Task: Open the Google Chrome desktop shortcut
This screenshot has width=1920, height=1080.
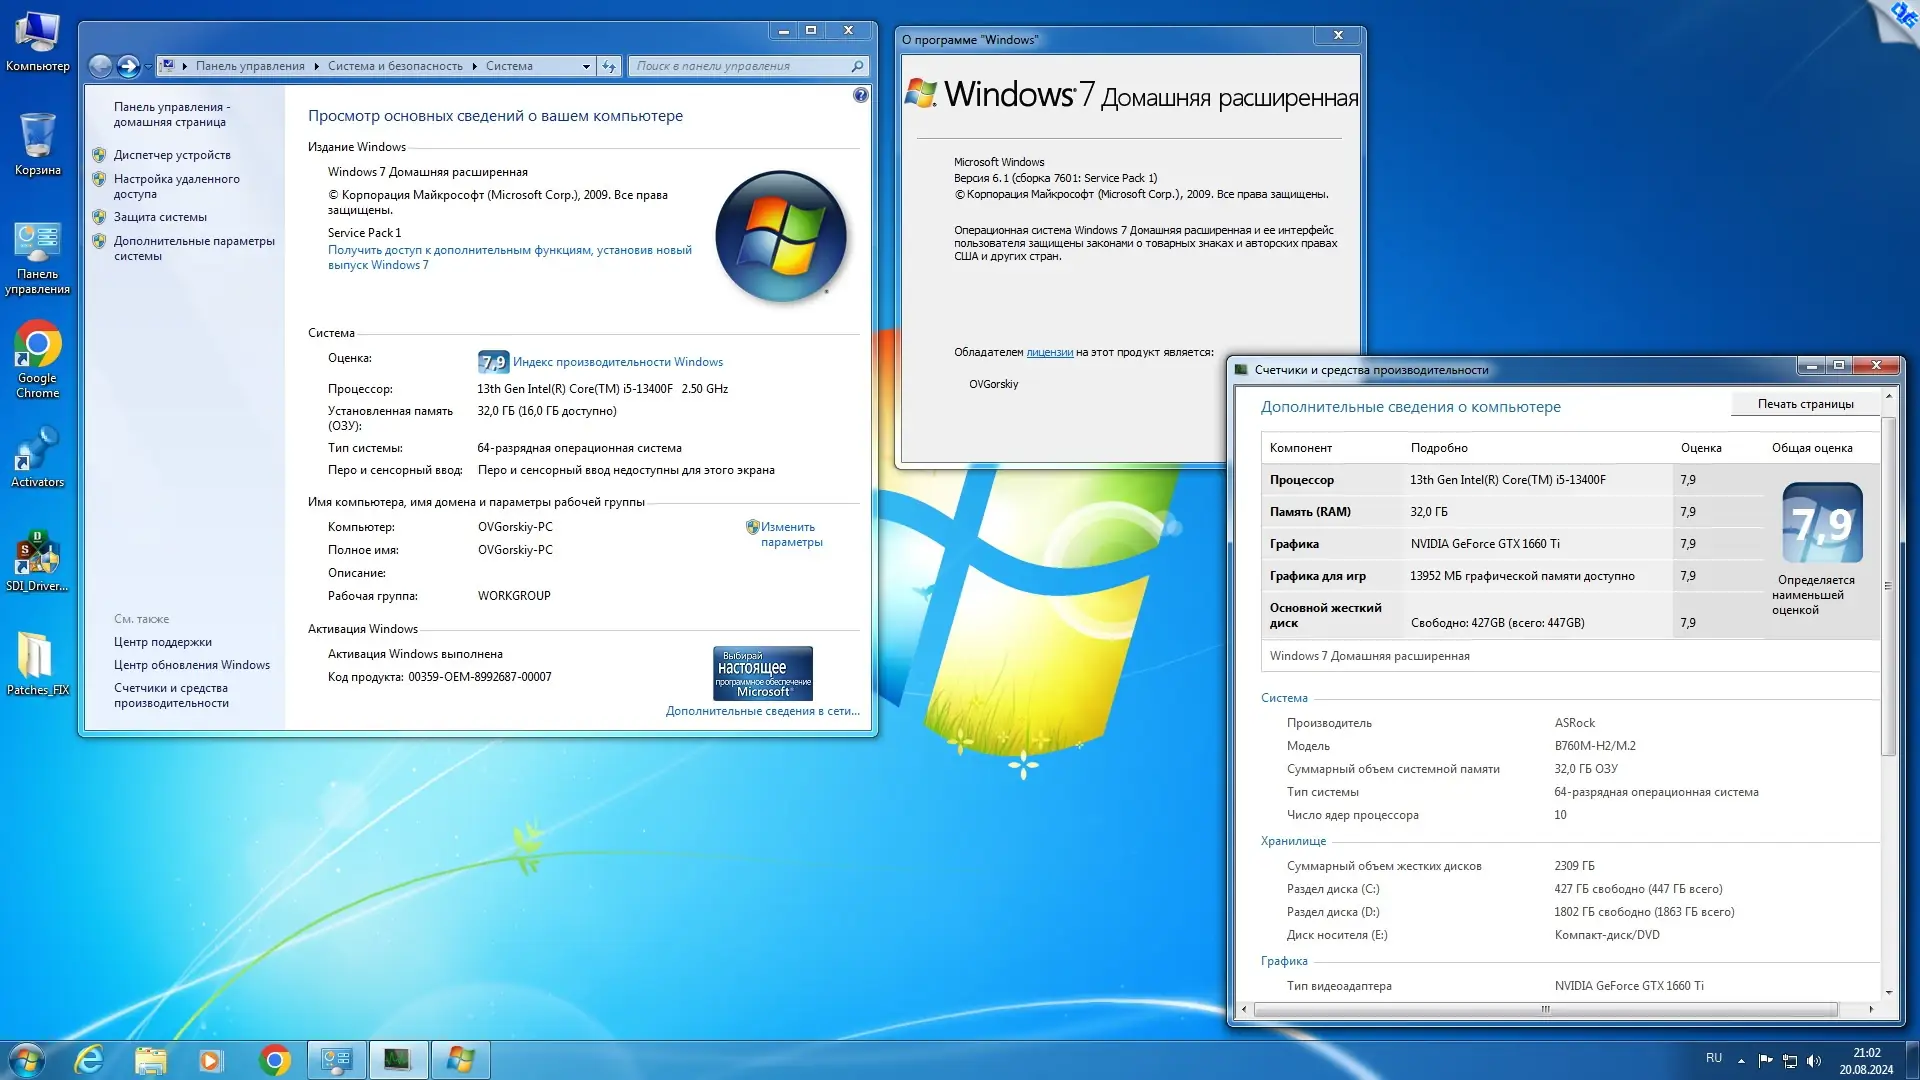Action: coord(37,346)
